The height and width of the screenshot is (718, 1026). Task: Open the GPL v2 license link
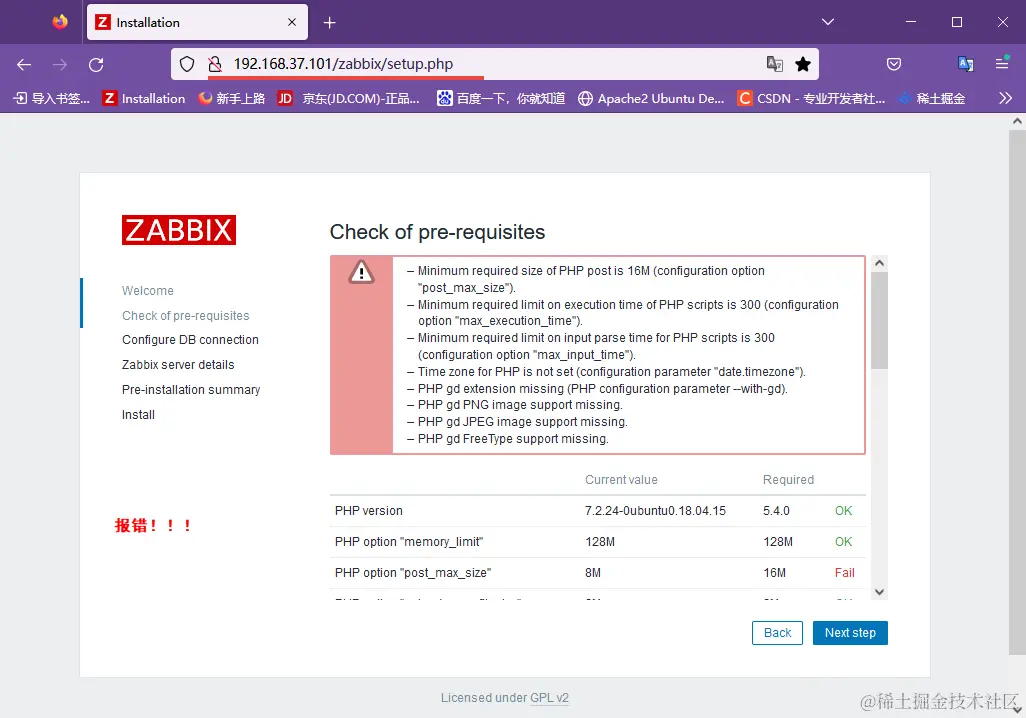pyautogui.click(x=549, y=698)
